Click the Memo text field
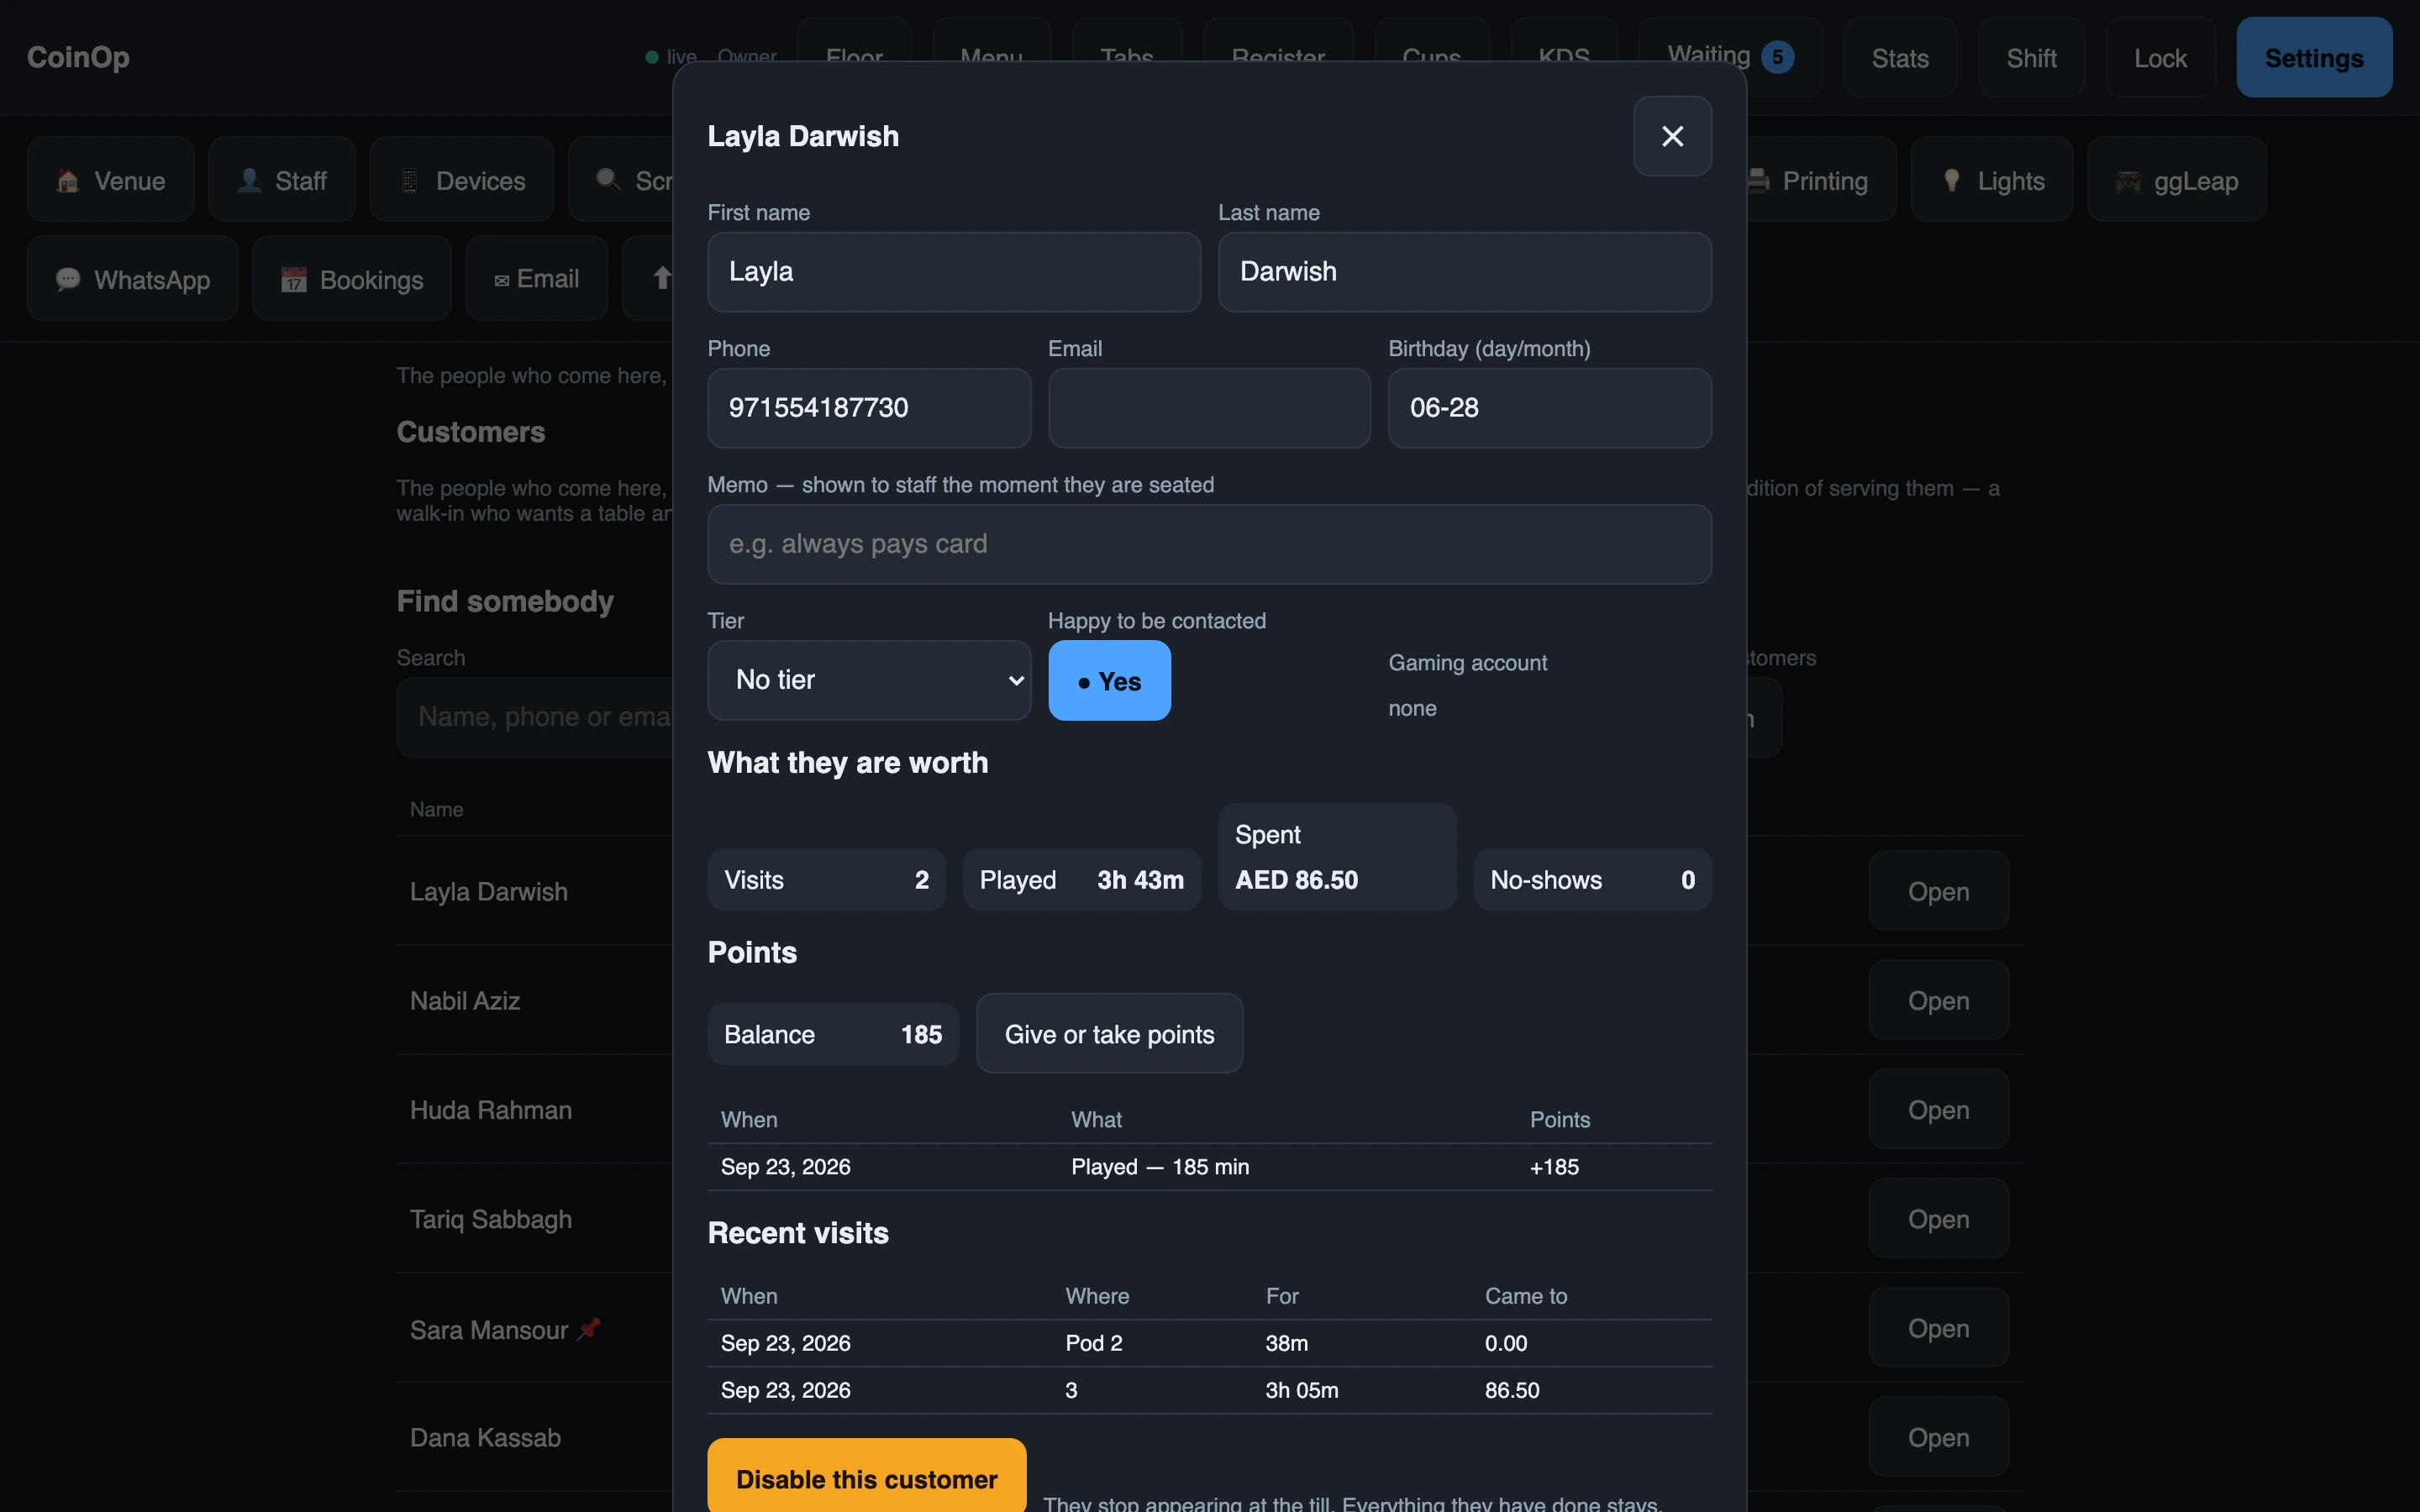The image size is (2420, 1512). point(1209,544)
